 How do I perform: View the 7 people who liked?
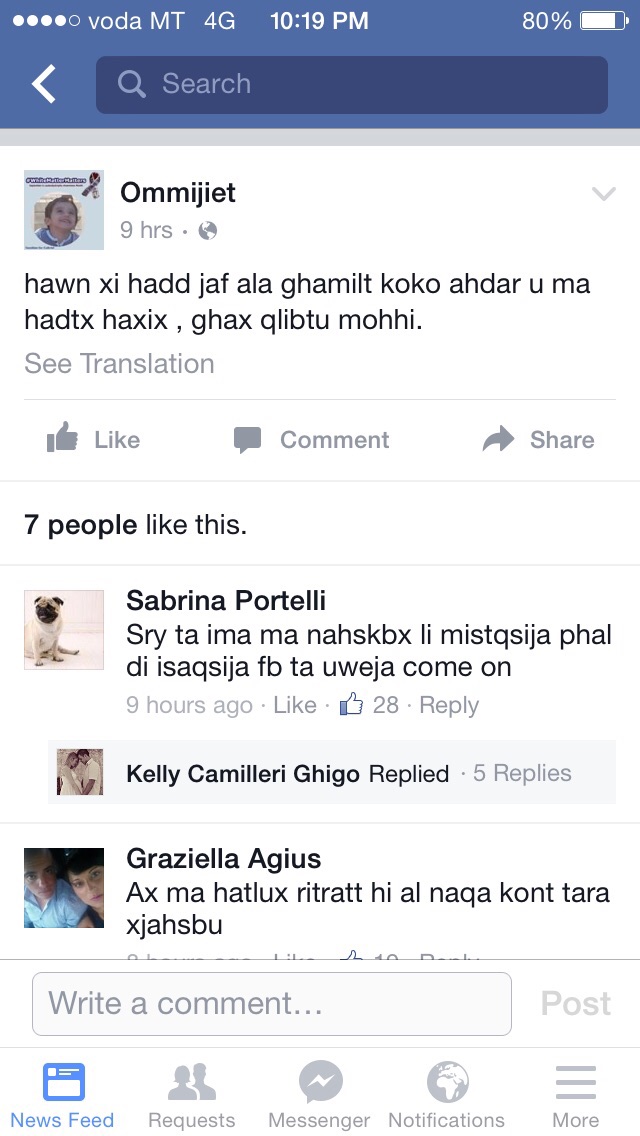pyautogui.click(x=135, y=524)
